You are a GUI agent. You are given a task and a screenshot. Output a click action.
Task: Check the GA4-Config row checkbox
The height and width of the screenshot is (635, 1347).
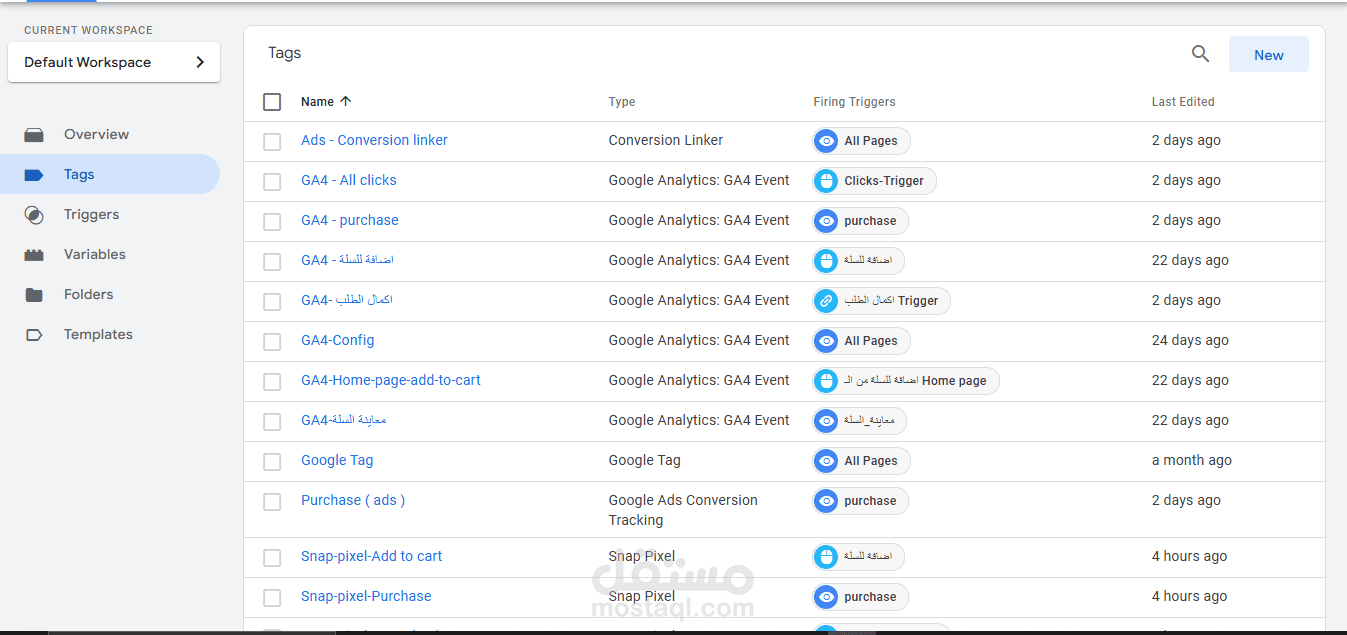[272, 342]
